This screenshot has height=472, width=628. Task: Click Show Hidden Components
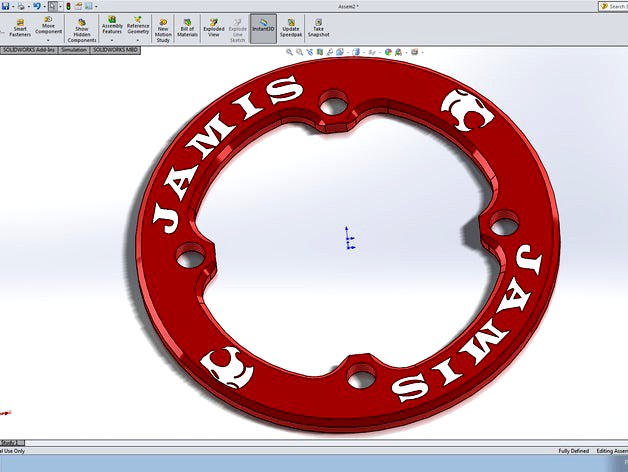point(82,29)
